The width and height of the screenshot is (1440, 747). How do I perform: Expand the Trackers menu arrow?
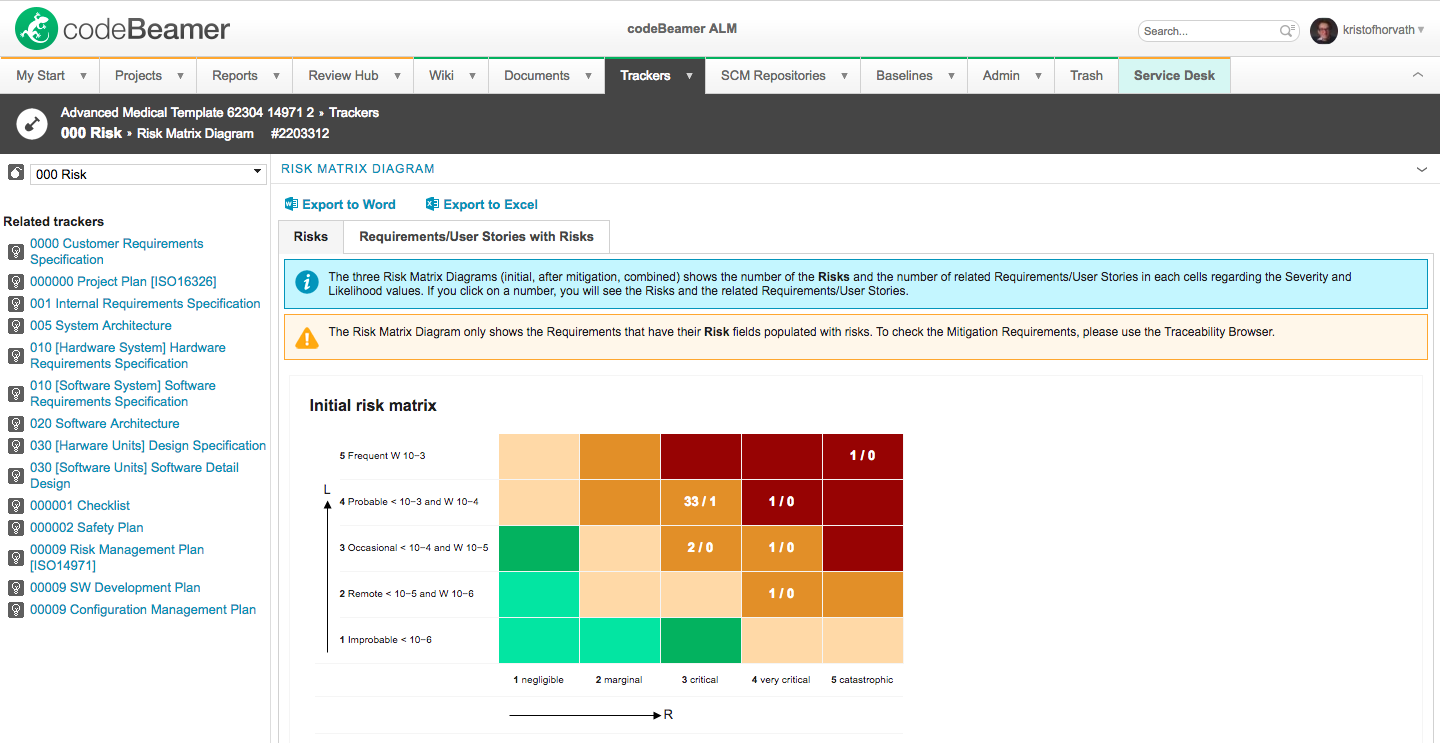(x=689, y=76)
